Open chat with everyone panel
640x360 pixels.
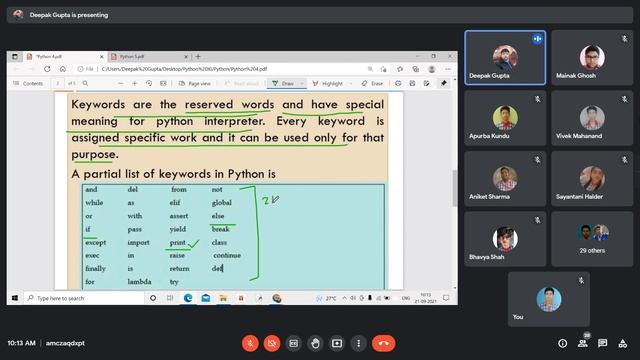(x=602, y=343)
